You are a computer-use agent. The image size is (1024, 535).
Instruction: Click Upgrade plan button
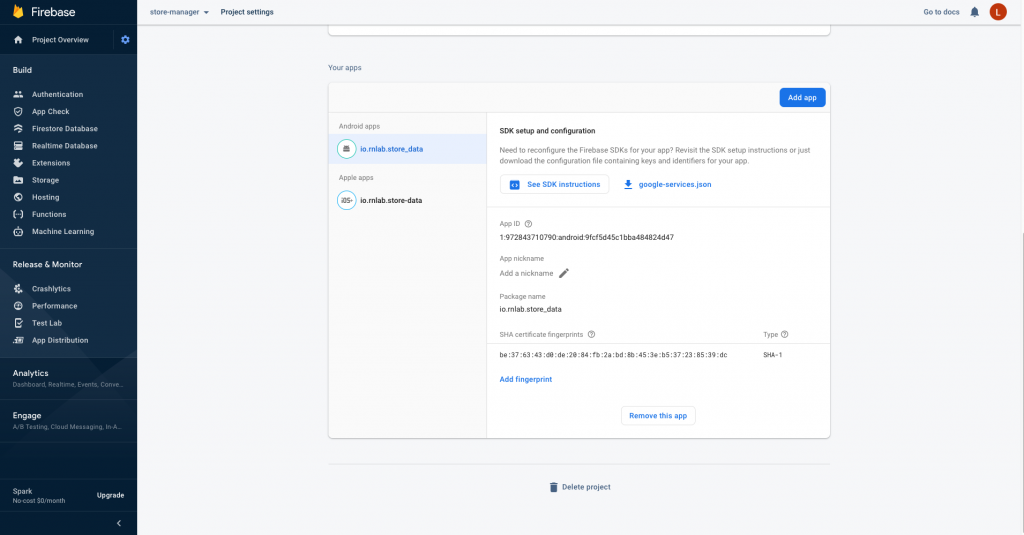[x=110, y=495]
